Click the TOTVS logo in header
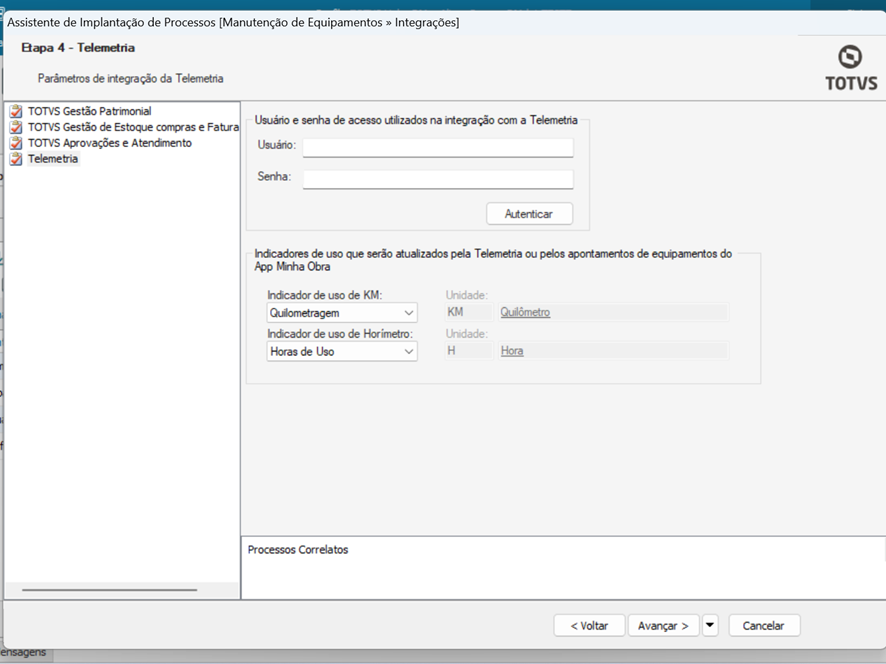The image size is (886, 664). point(850,68)
